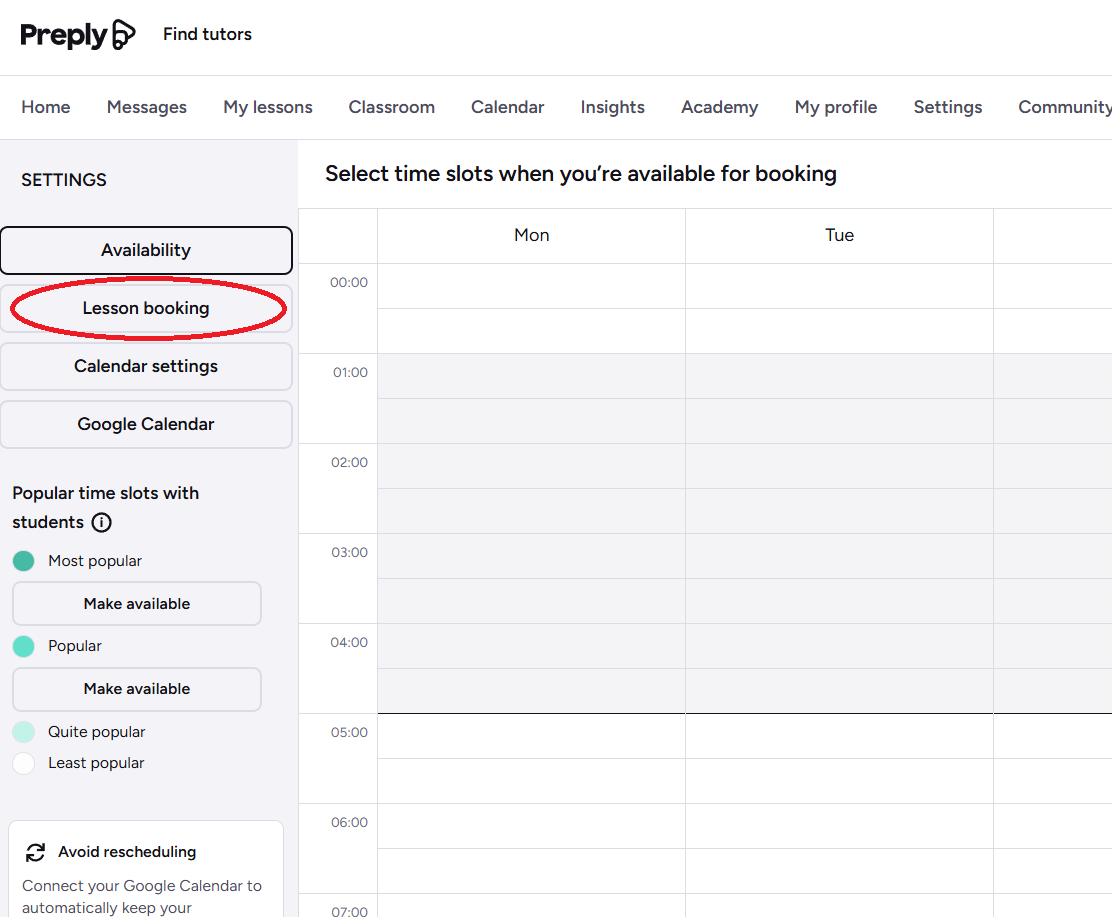1112x917 pixels.
Task: Navigate to the Academy tab
Action: [719, 107]
